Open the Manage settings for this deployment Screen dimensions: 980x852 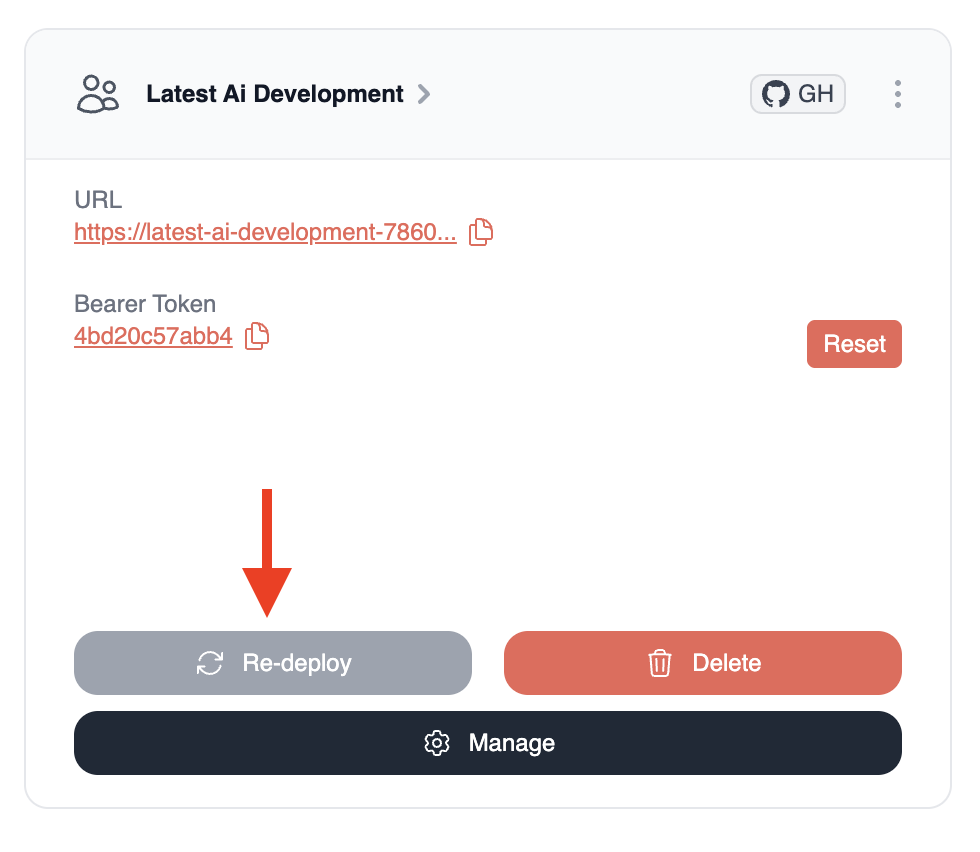487,743
